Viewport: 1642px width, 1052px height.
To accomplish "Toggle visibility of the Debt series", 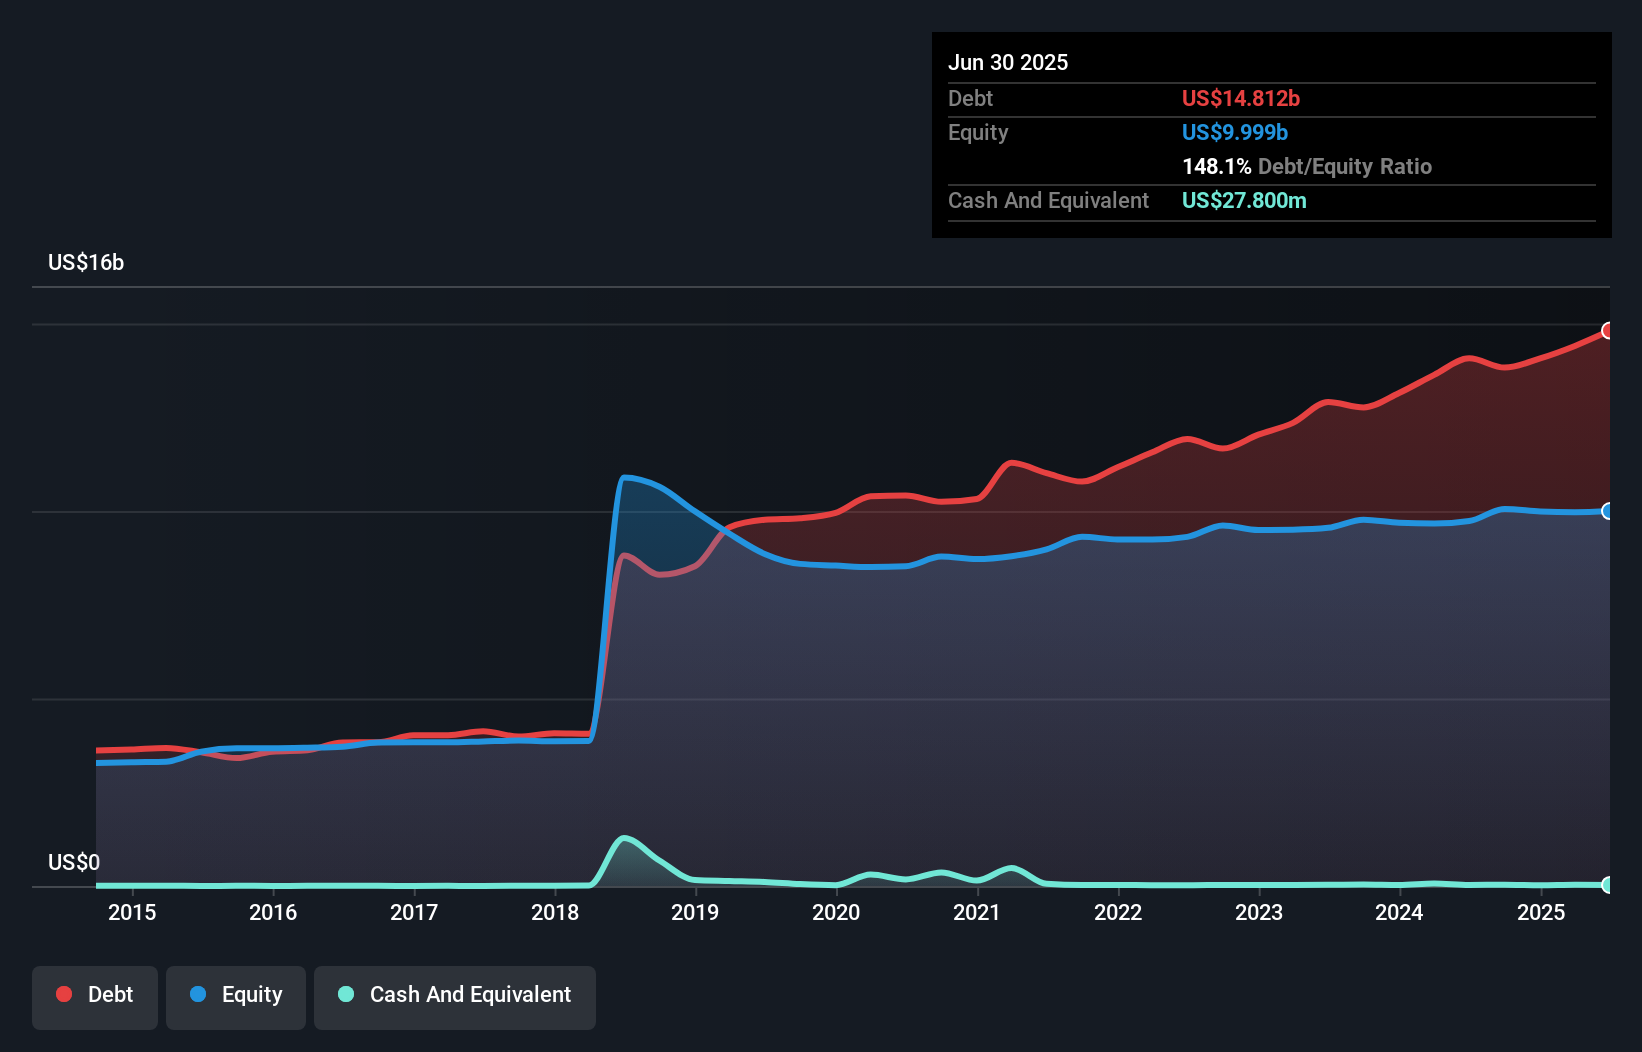I will coord(95,994).
